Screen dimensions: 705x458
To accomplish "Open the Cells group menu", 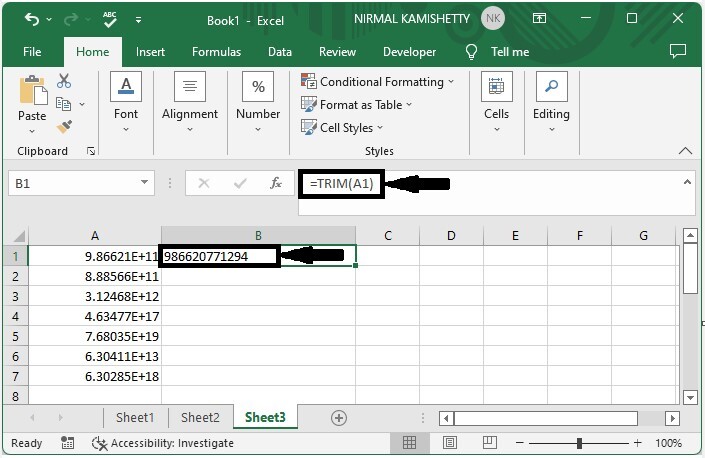I will point(496,102).
